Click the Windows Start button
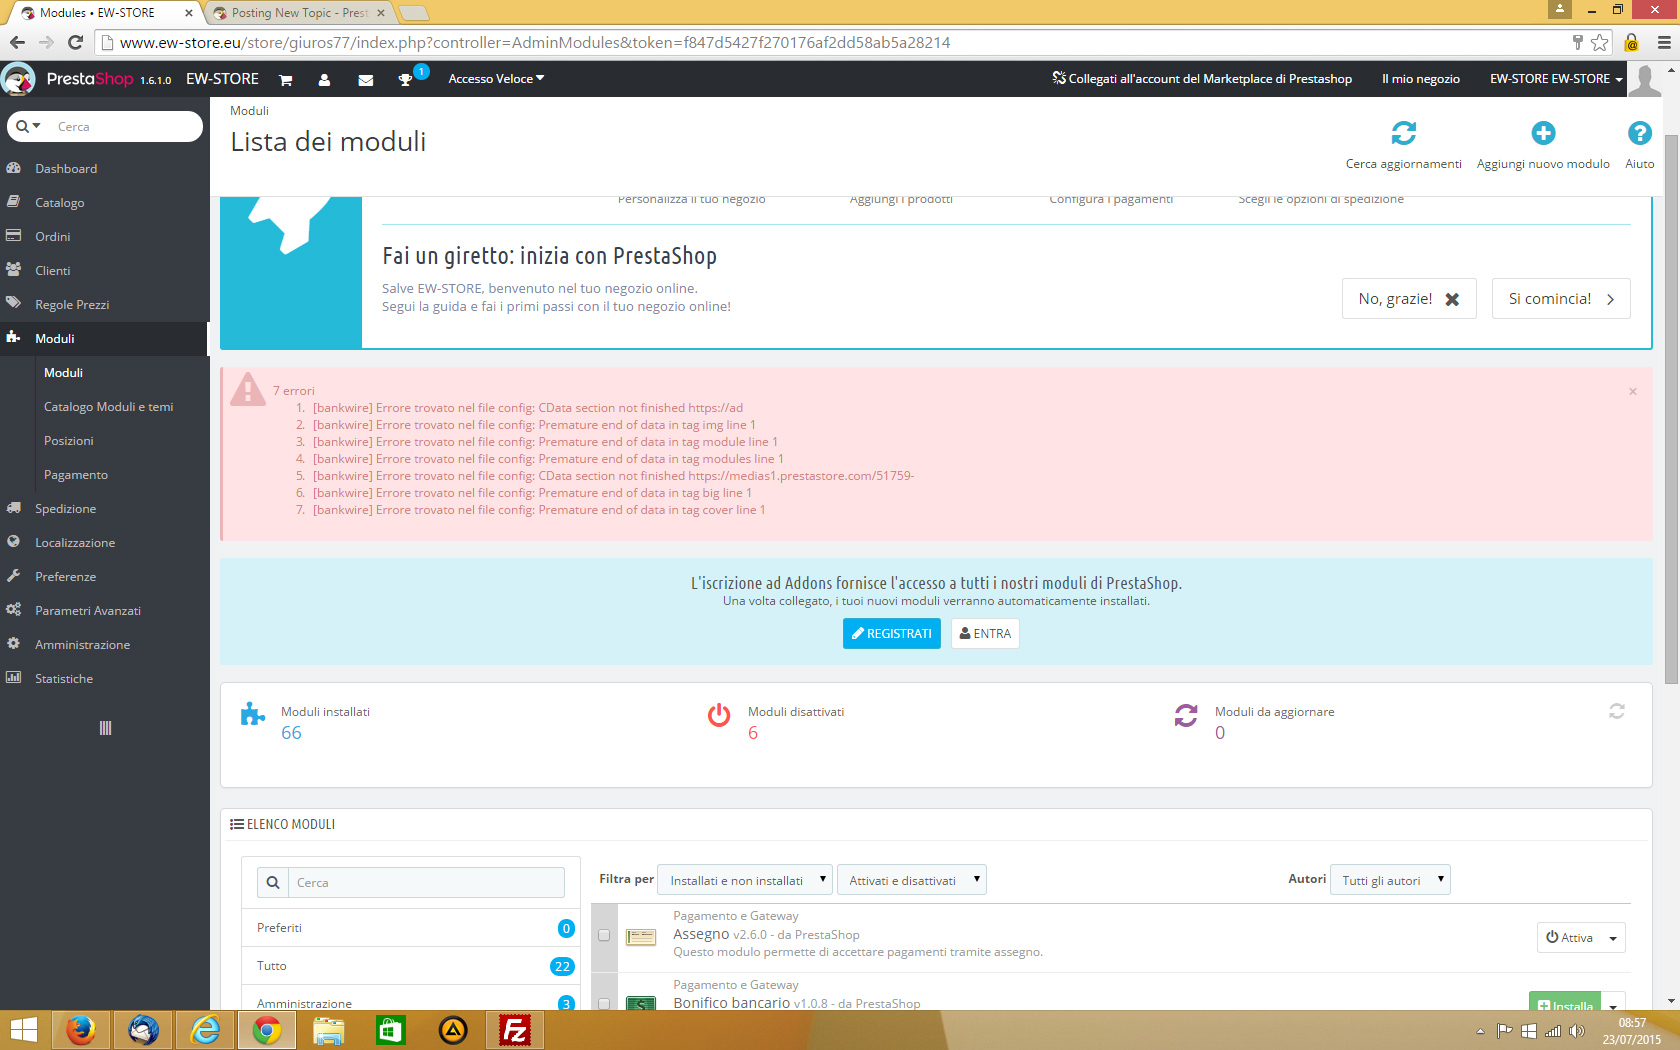The image size is (1680, 1050). coord(23,1030)
